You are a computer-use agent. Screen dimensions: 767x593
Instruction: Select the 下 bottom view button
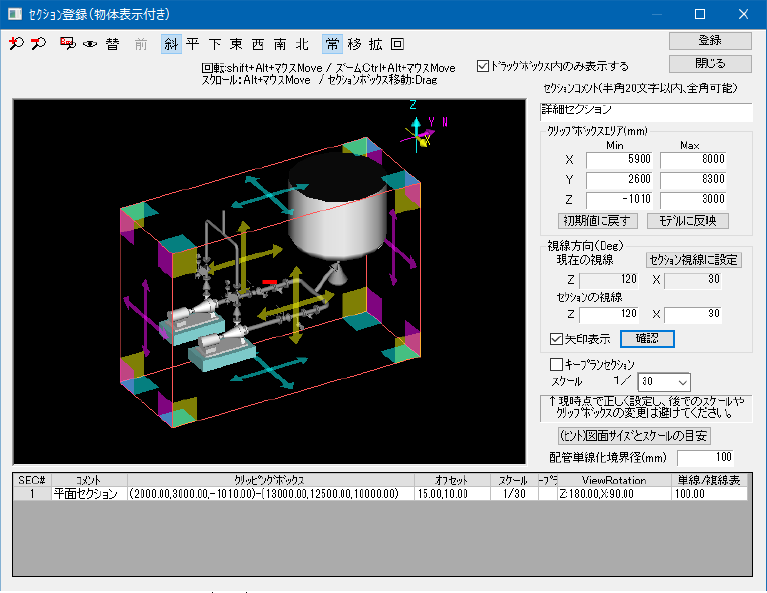215,44
